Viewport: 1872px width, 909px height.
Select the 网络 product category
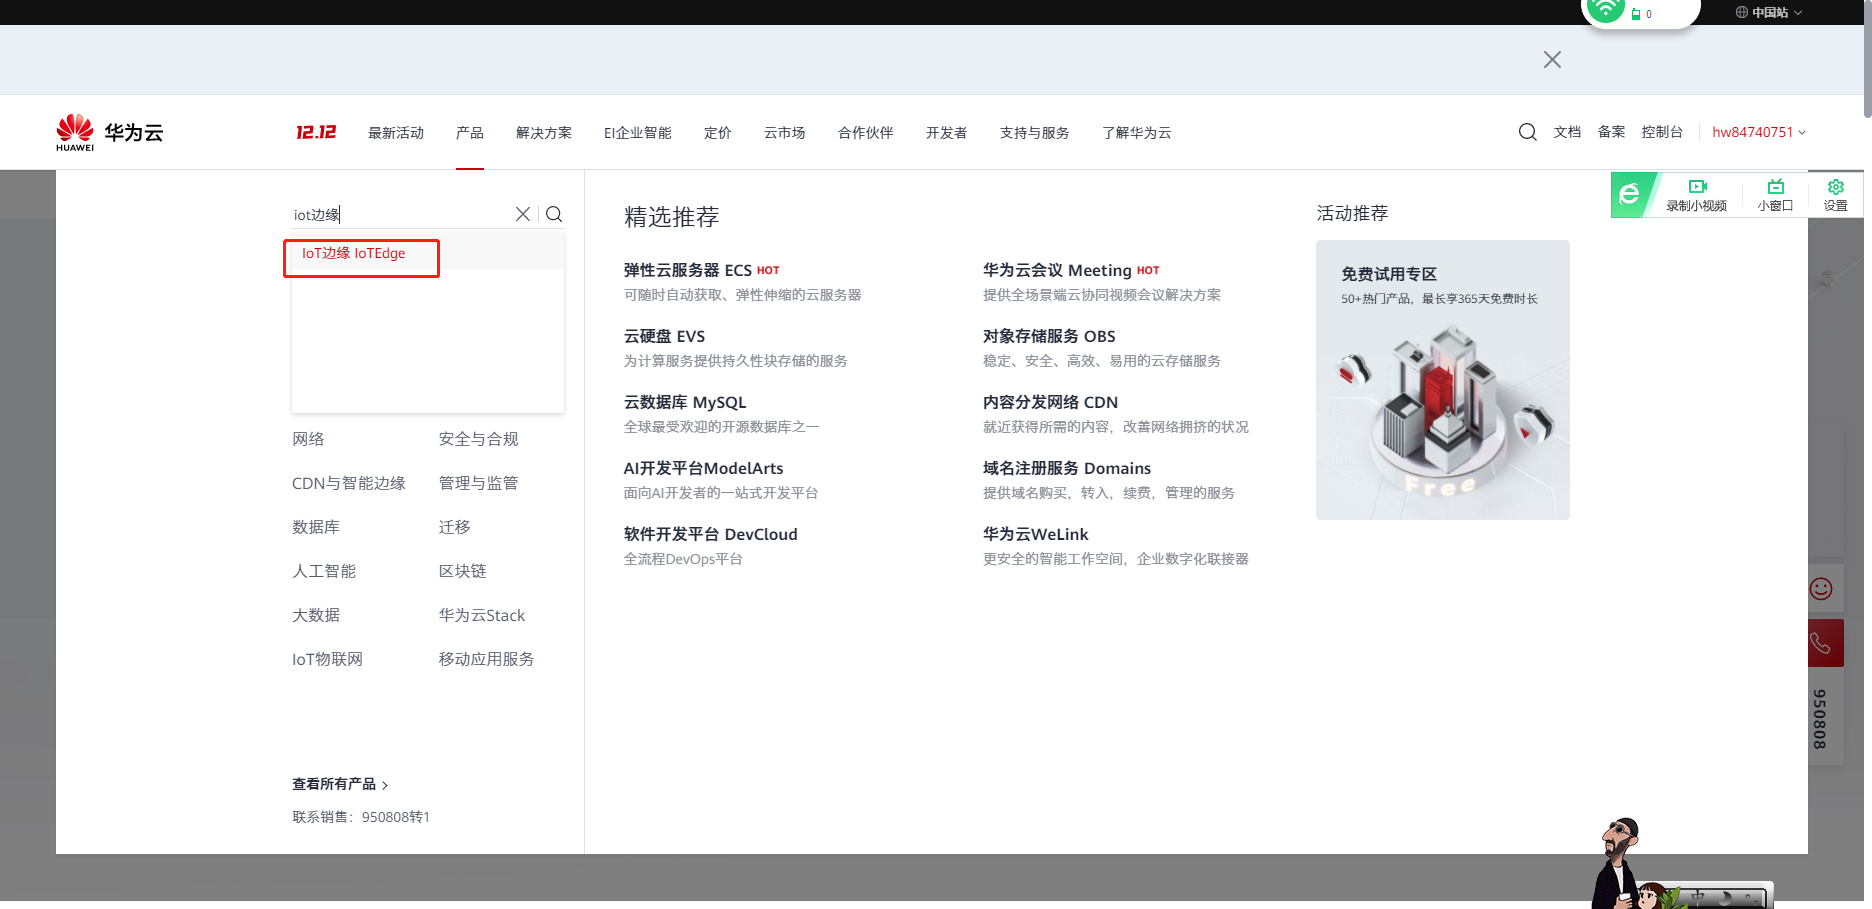tap(308, 439)
